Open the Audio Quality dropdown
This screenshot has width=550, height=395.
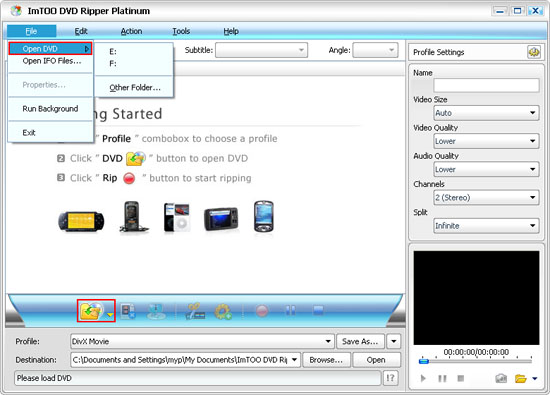tap(486, 169)
